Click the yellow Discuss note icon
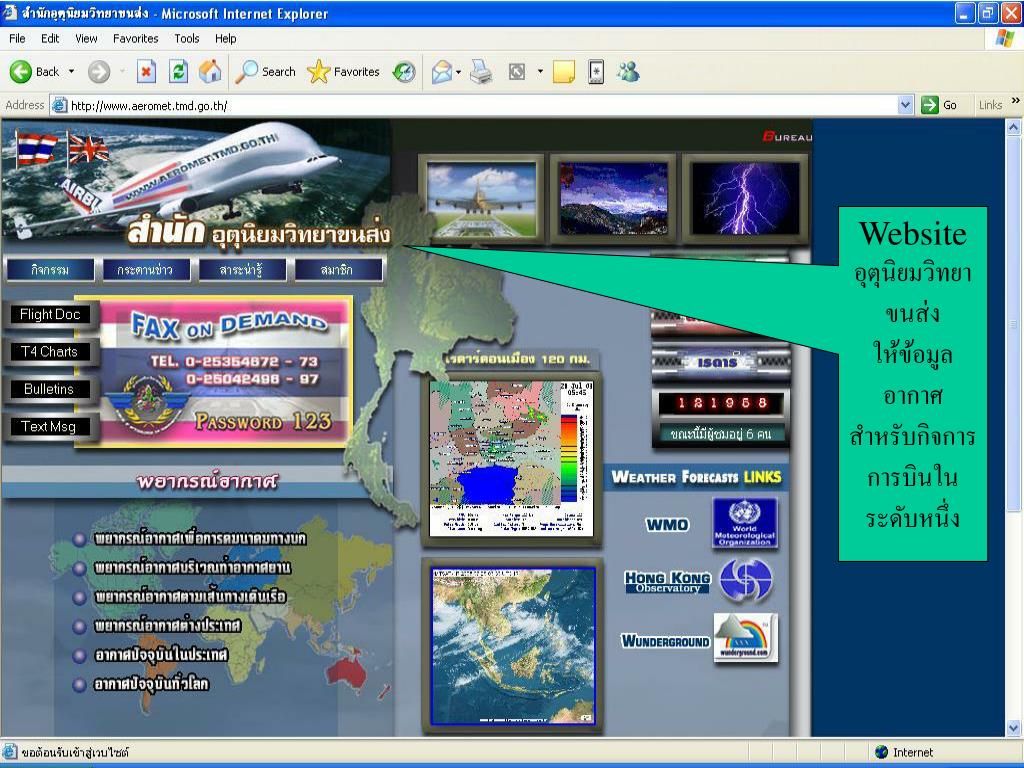 coord(564,71)
